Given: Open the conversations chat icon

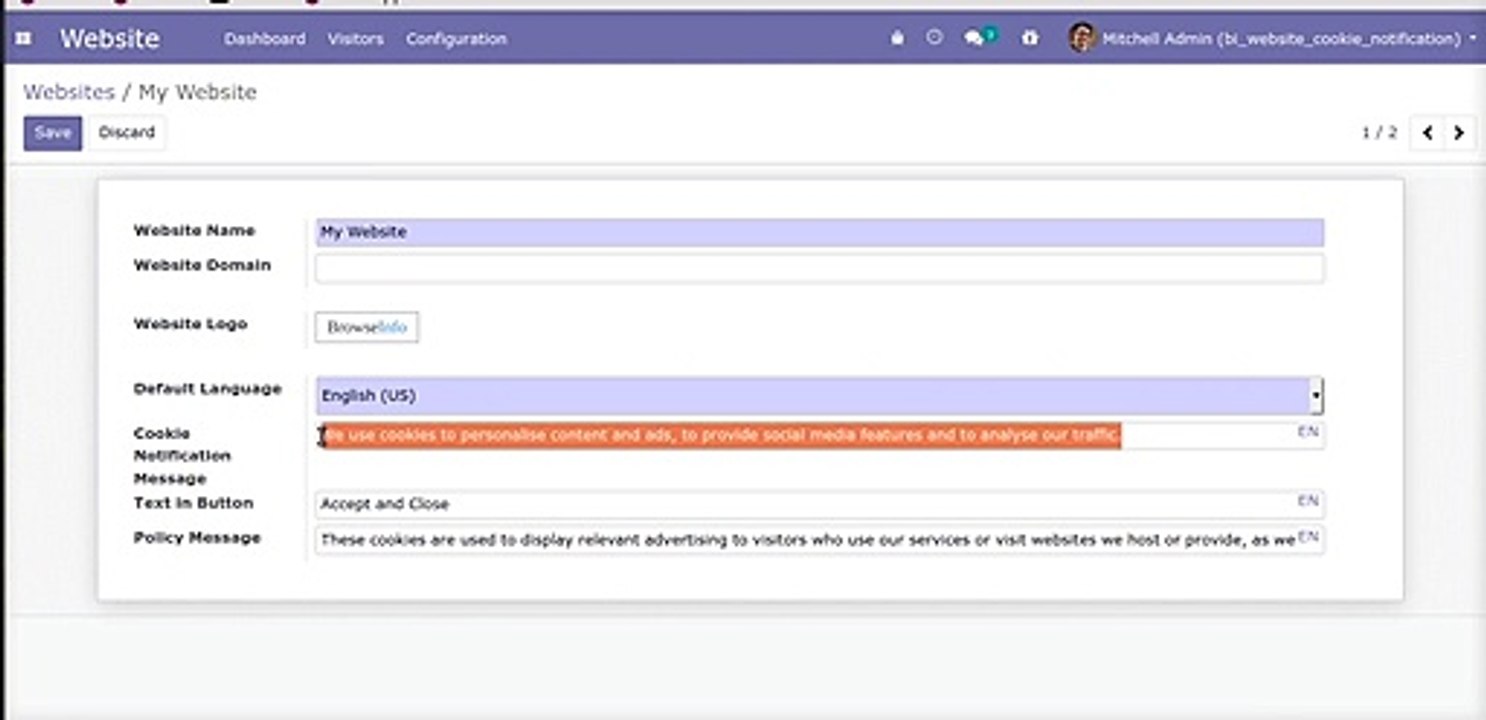Looking at the screenshot, I should [x=977, y=38].
